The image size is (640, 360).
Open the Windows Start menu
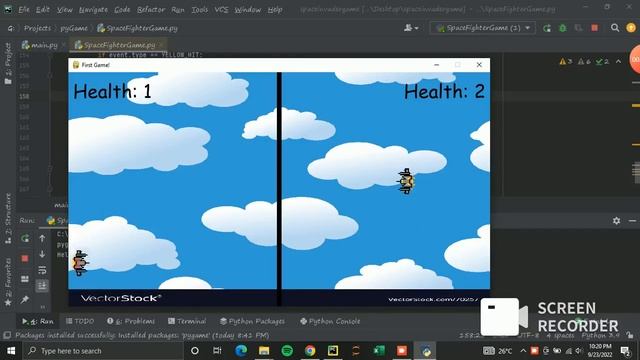pyautogui.click(x=11, y=351)
